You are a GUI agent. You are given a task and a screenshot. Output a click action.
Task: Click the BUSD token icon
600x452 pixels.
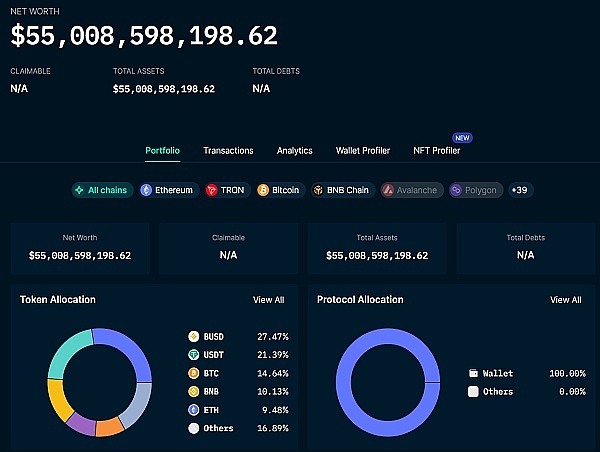click(194, 337)
